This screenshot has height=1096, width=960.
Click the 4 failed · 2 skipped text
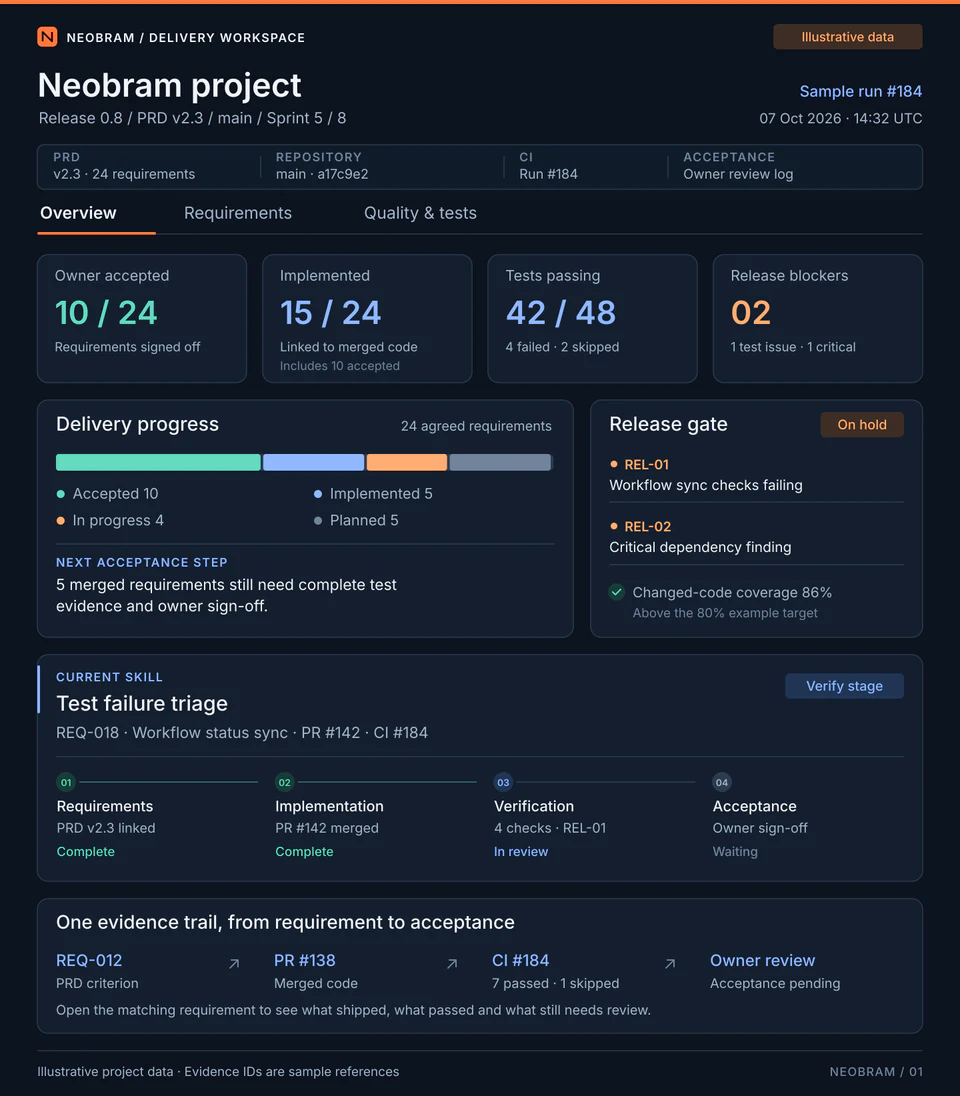point(562,347)
